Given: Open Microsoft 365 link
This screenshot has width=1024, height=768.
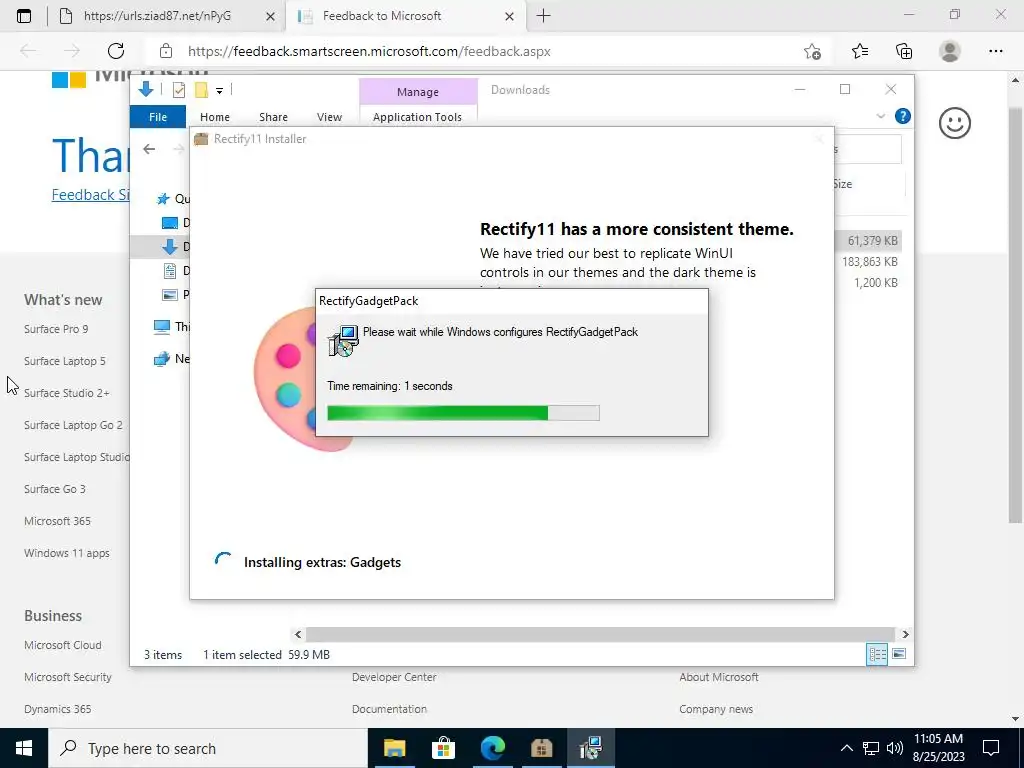Looking at the screenshot, I should [57, 521].
